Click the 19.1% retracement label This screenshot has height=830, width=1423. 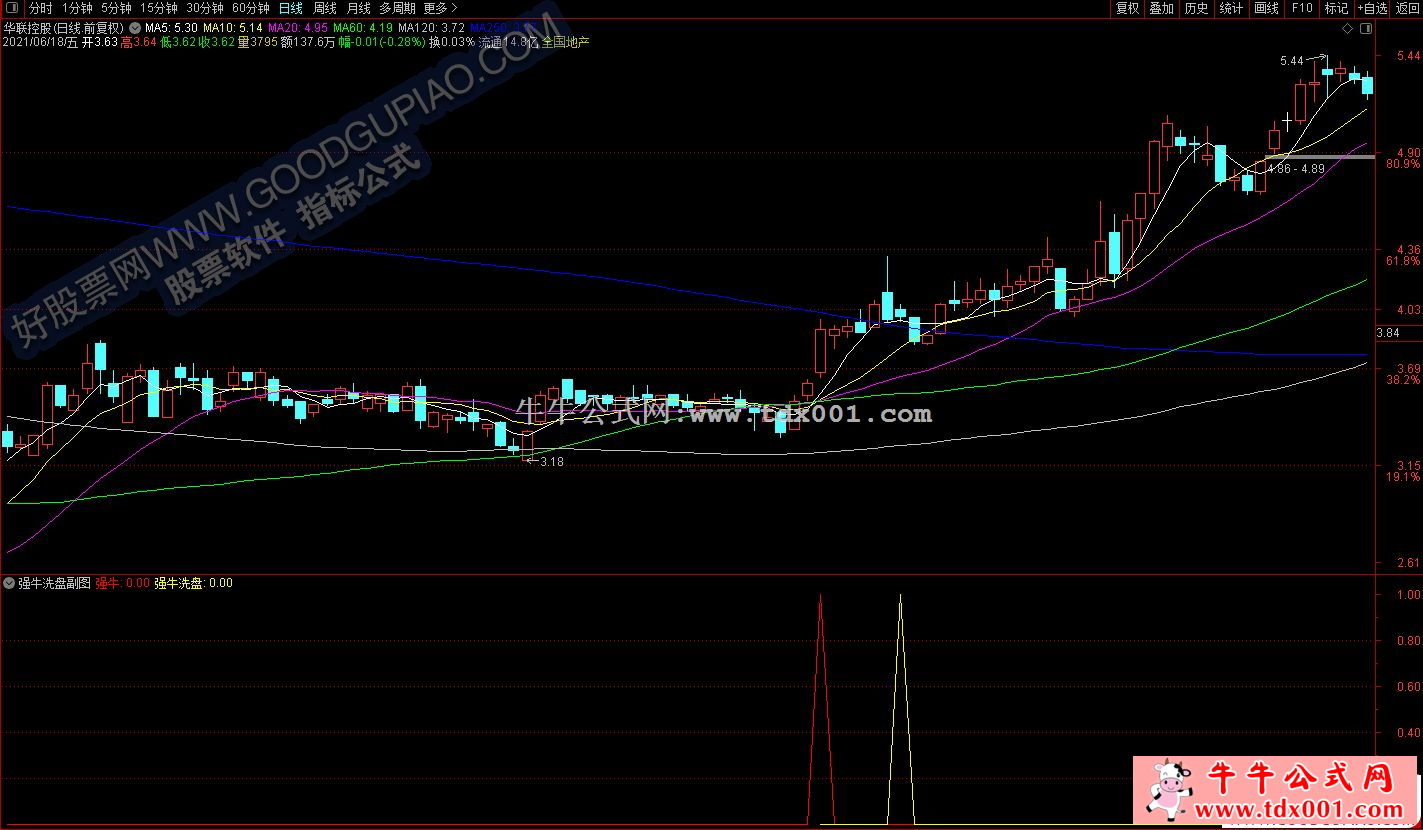(x=1403, y=478)
